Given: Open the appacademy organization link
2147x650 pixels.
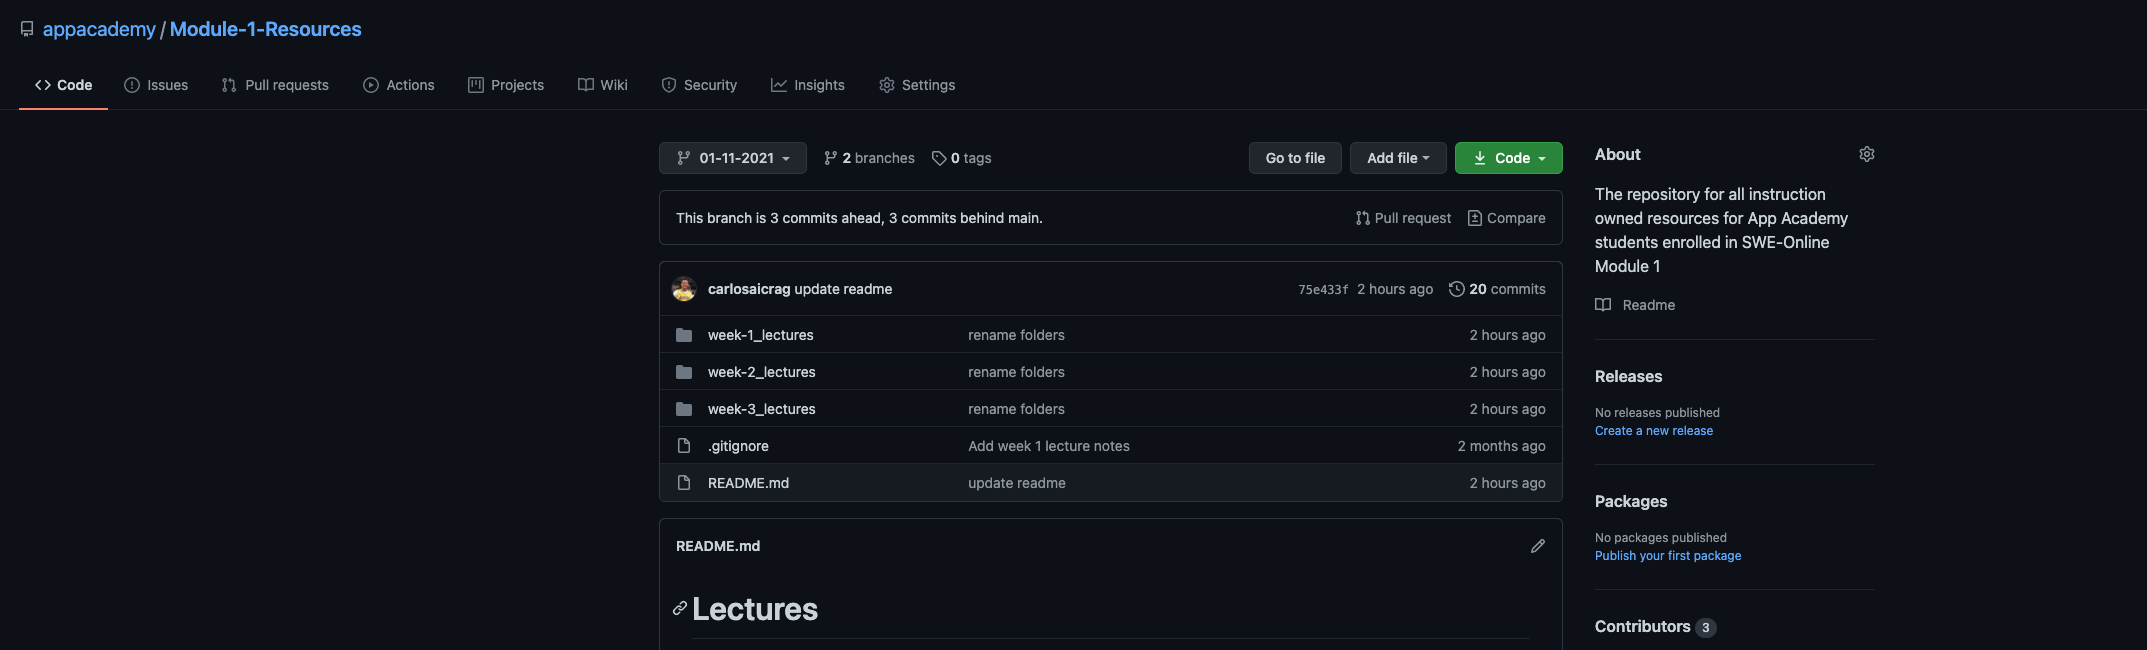Looking at the screenshot, I should coord(99,29).
